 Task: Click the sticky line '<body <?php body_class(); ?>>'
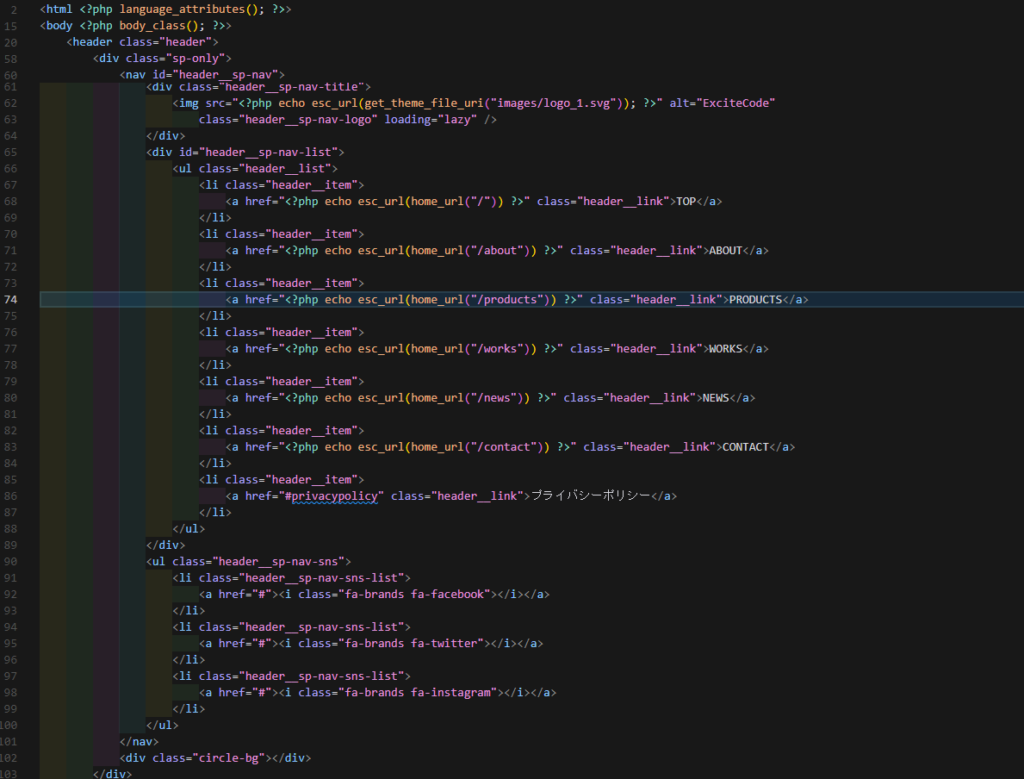[136, 25]
